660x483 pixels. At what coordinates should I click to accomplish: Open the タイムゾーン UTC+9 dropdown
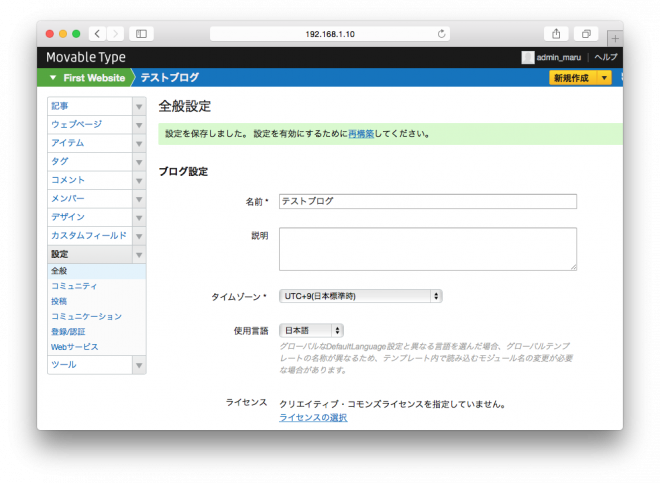[360, 296]
